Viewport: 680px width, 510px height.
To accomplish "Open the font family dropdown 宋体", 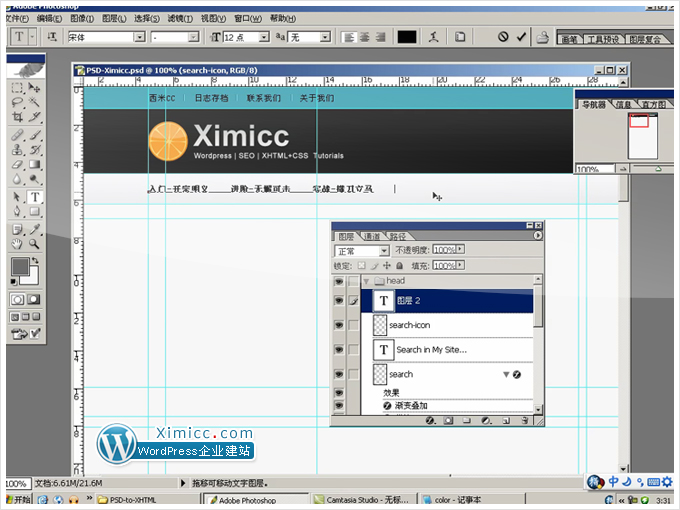I will click(x=139, y=37).
